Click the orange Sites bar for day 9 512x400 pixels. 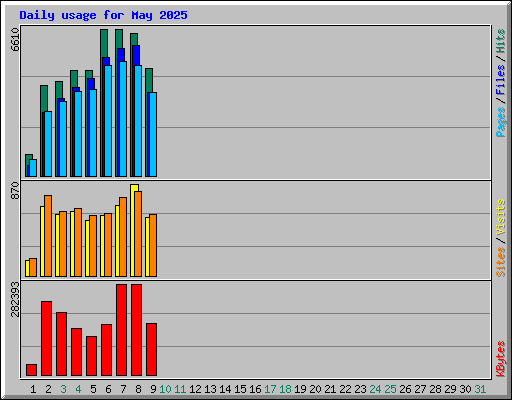(x=153, y=245)
